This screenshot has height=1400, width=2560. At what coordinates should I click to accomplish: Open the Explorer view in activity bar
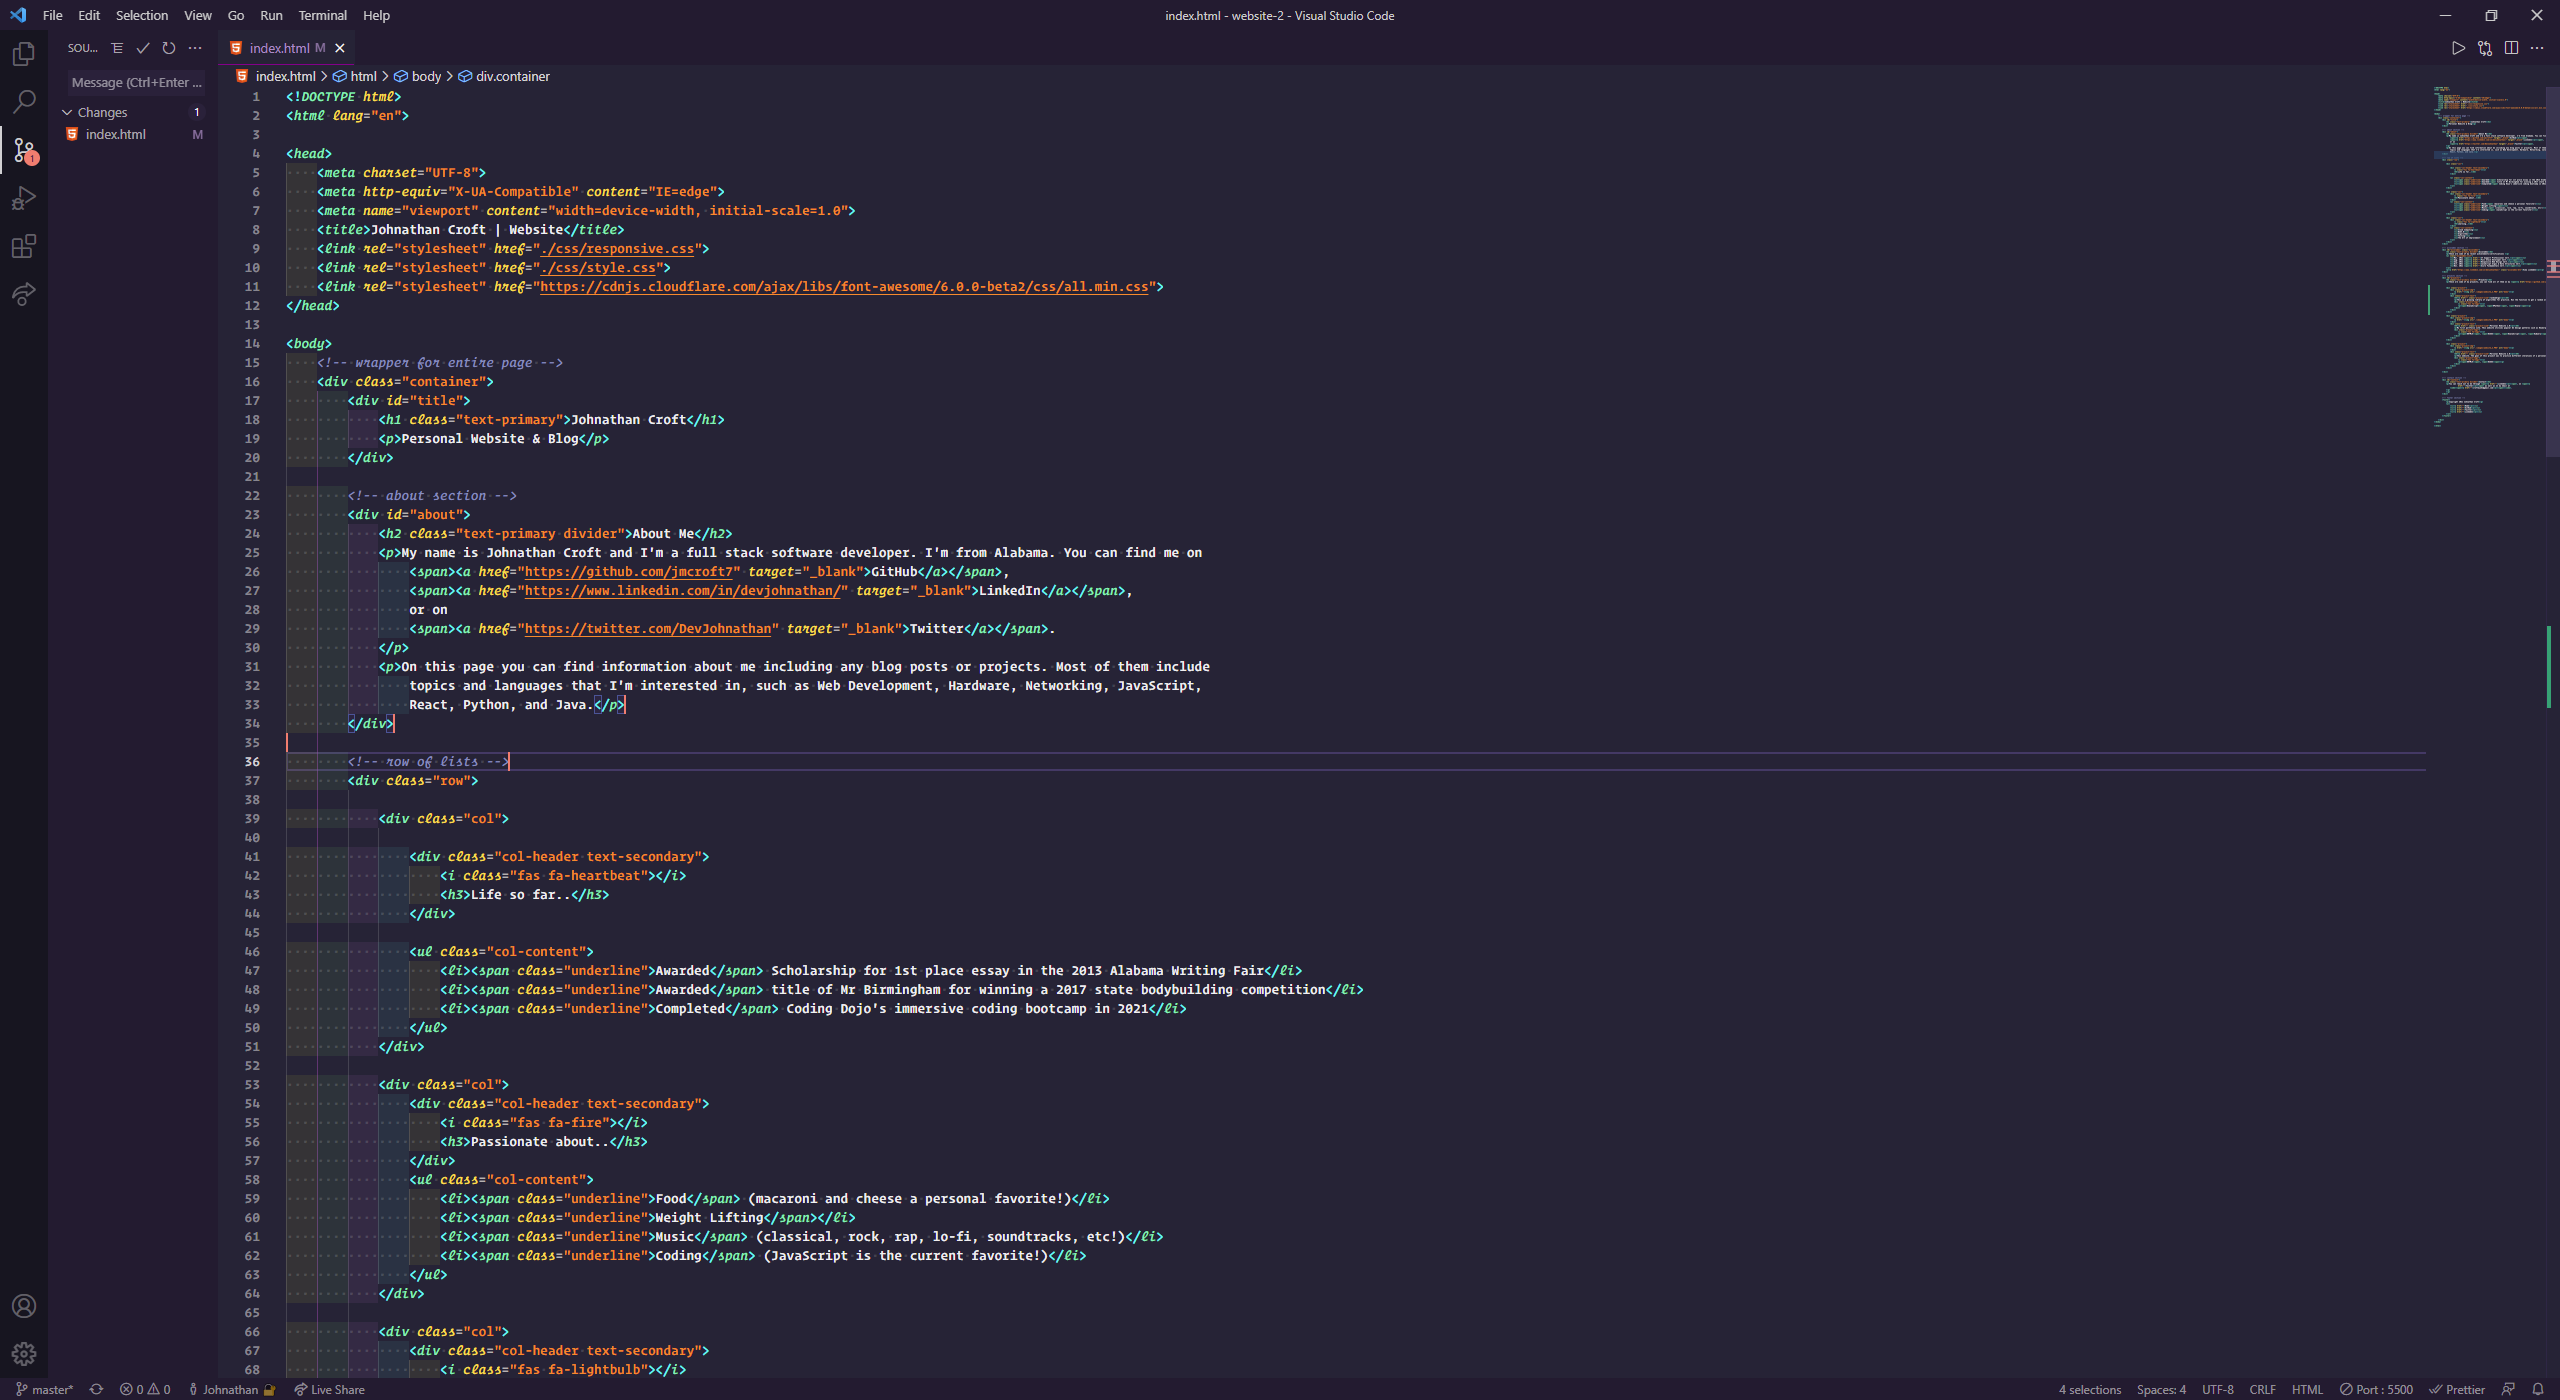click(24, 54)
